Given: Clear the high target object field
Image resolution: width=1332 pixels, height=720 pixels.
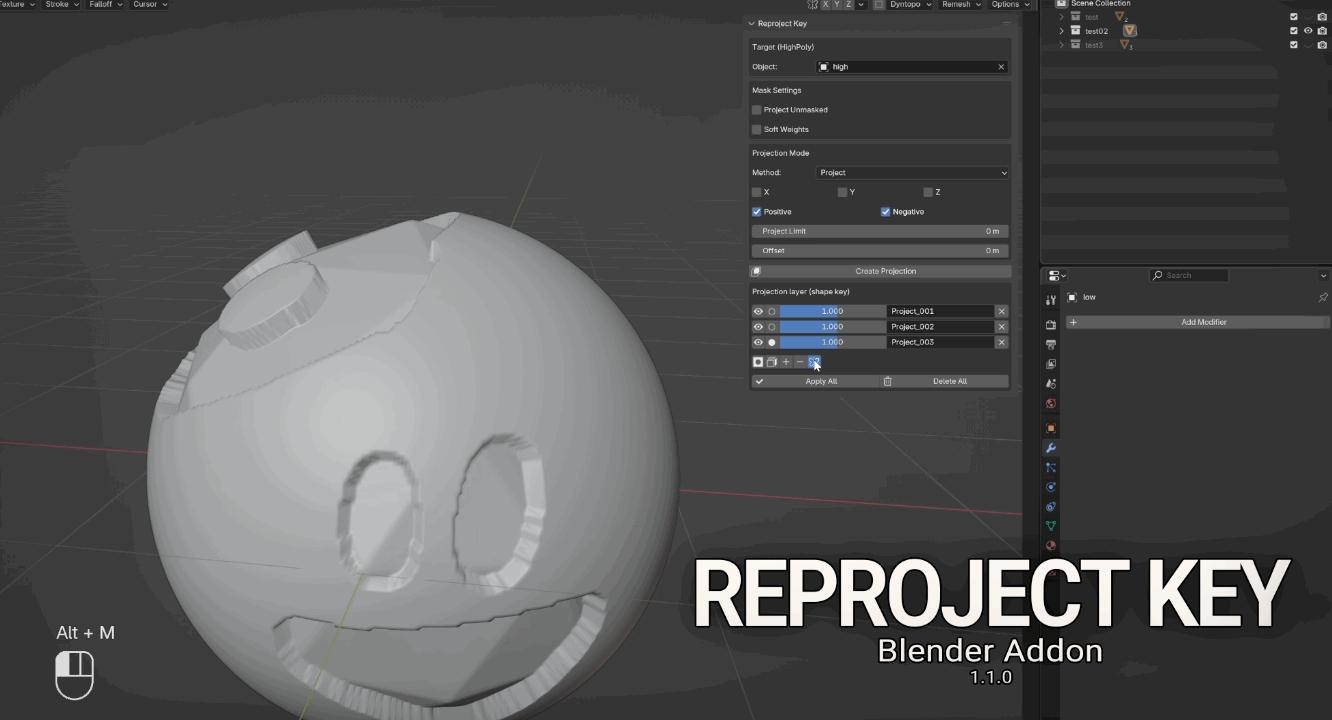Looking at the screenshot, I should coord(1001,67).
